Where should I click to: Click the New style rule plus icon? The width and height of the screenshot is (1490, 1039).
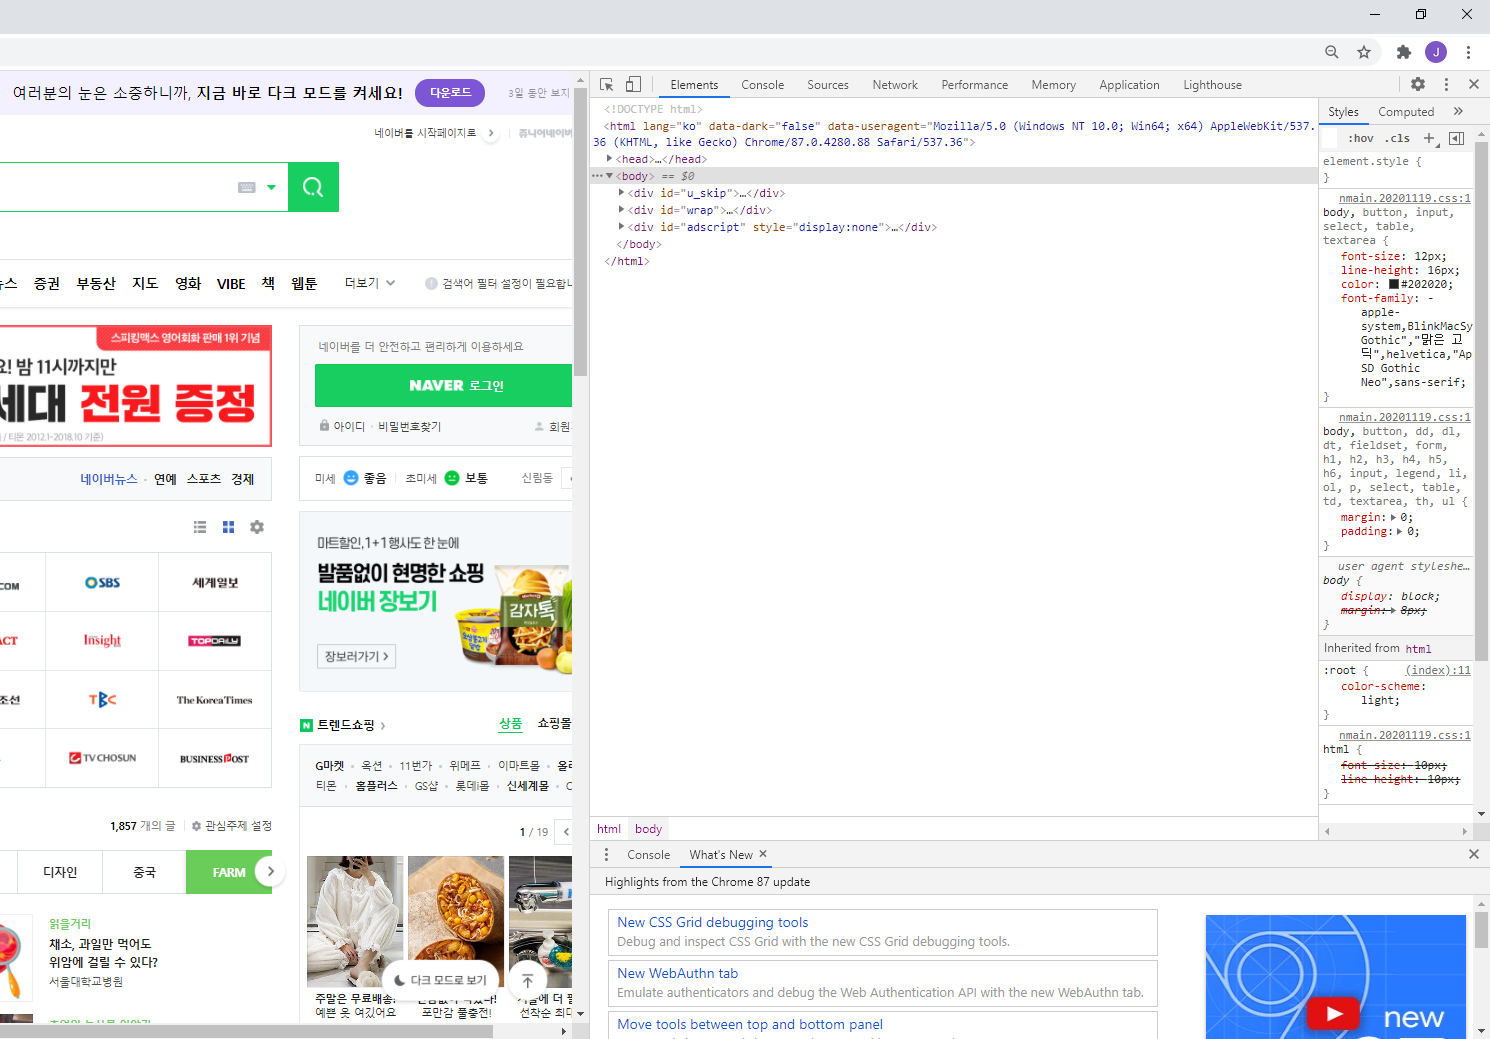(1429, 138)
